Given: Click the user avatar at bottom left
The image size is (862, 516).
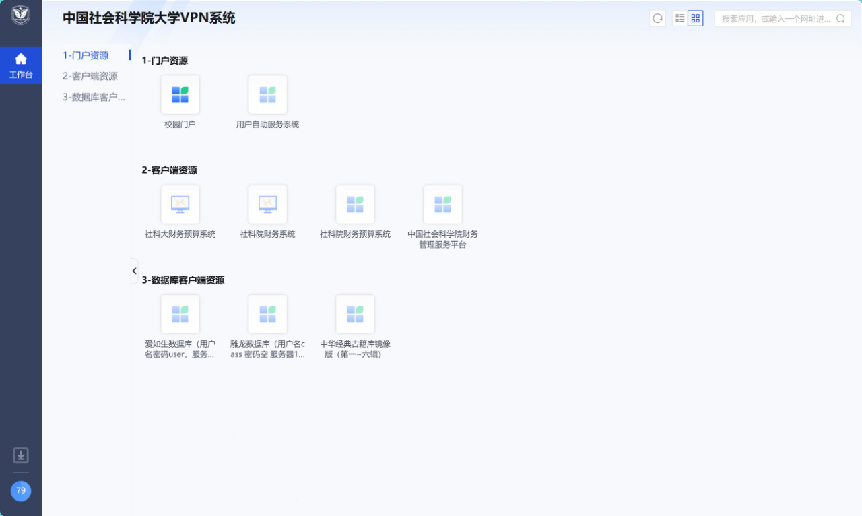Looking at the screenshot, I should [21, 491].
